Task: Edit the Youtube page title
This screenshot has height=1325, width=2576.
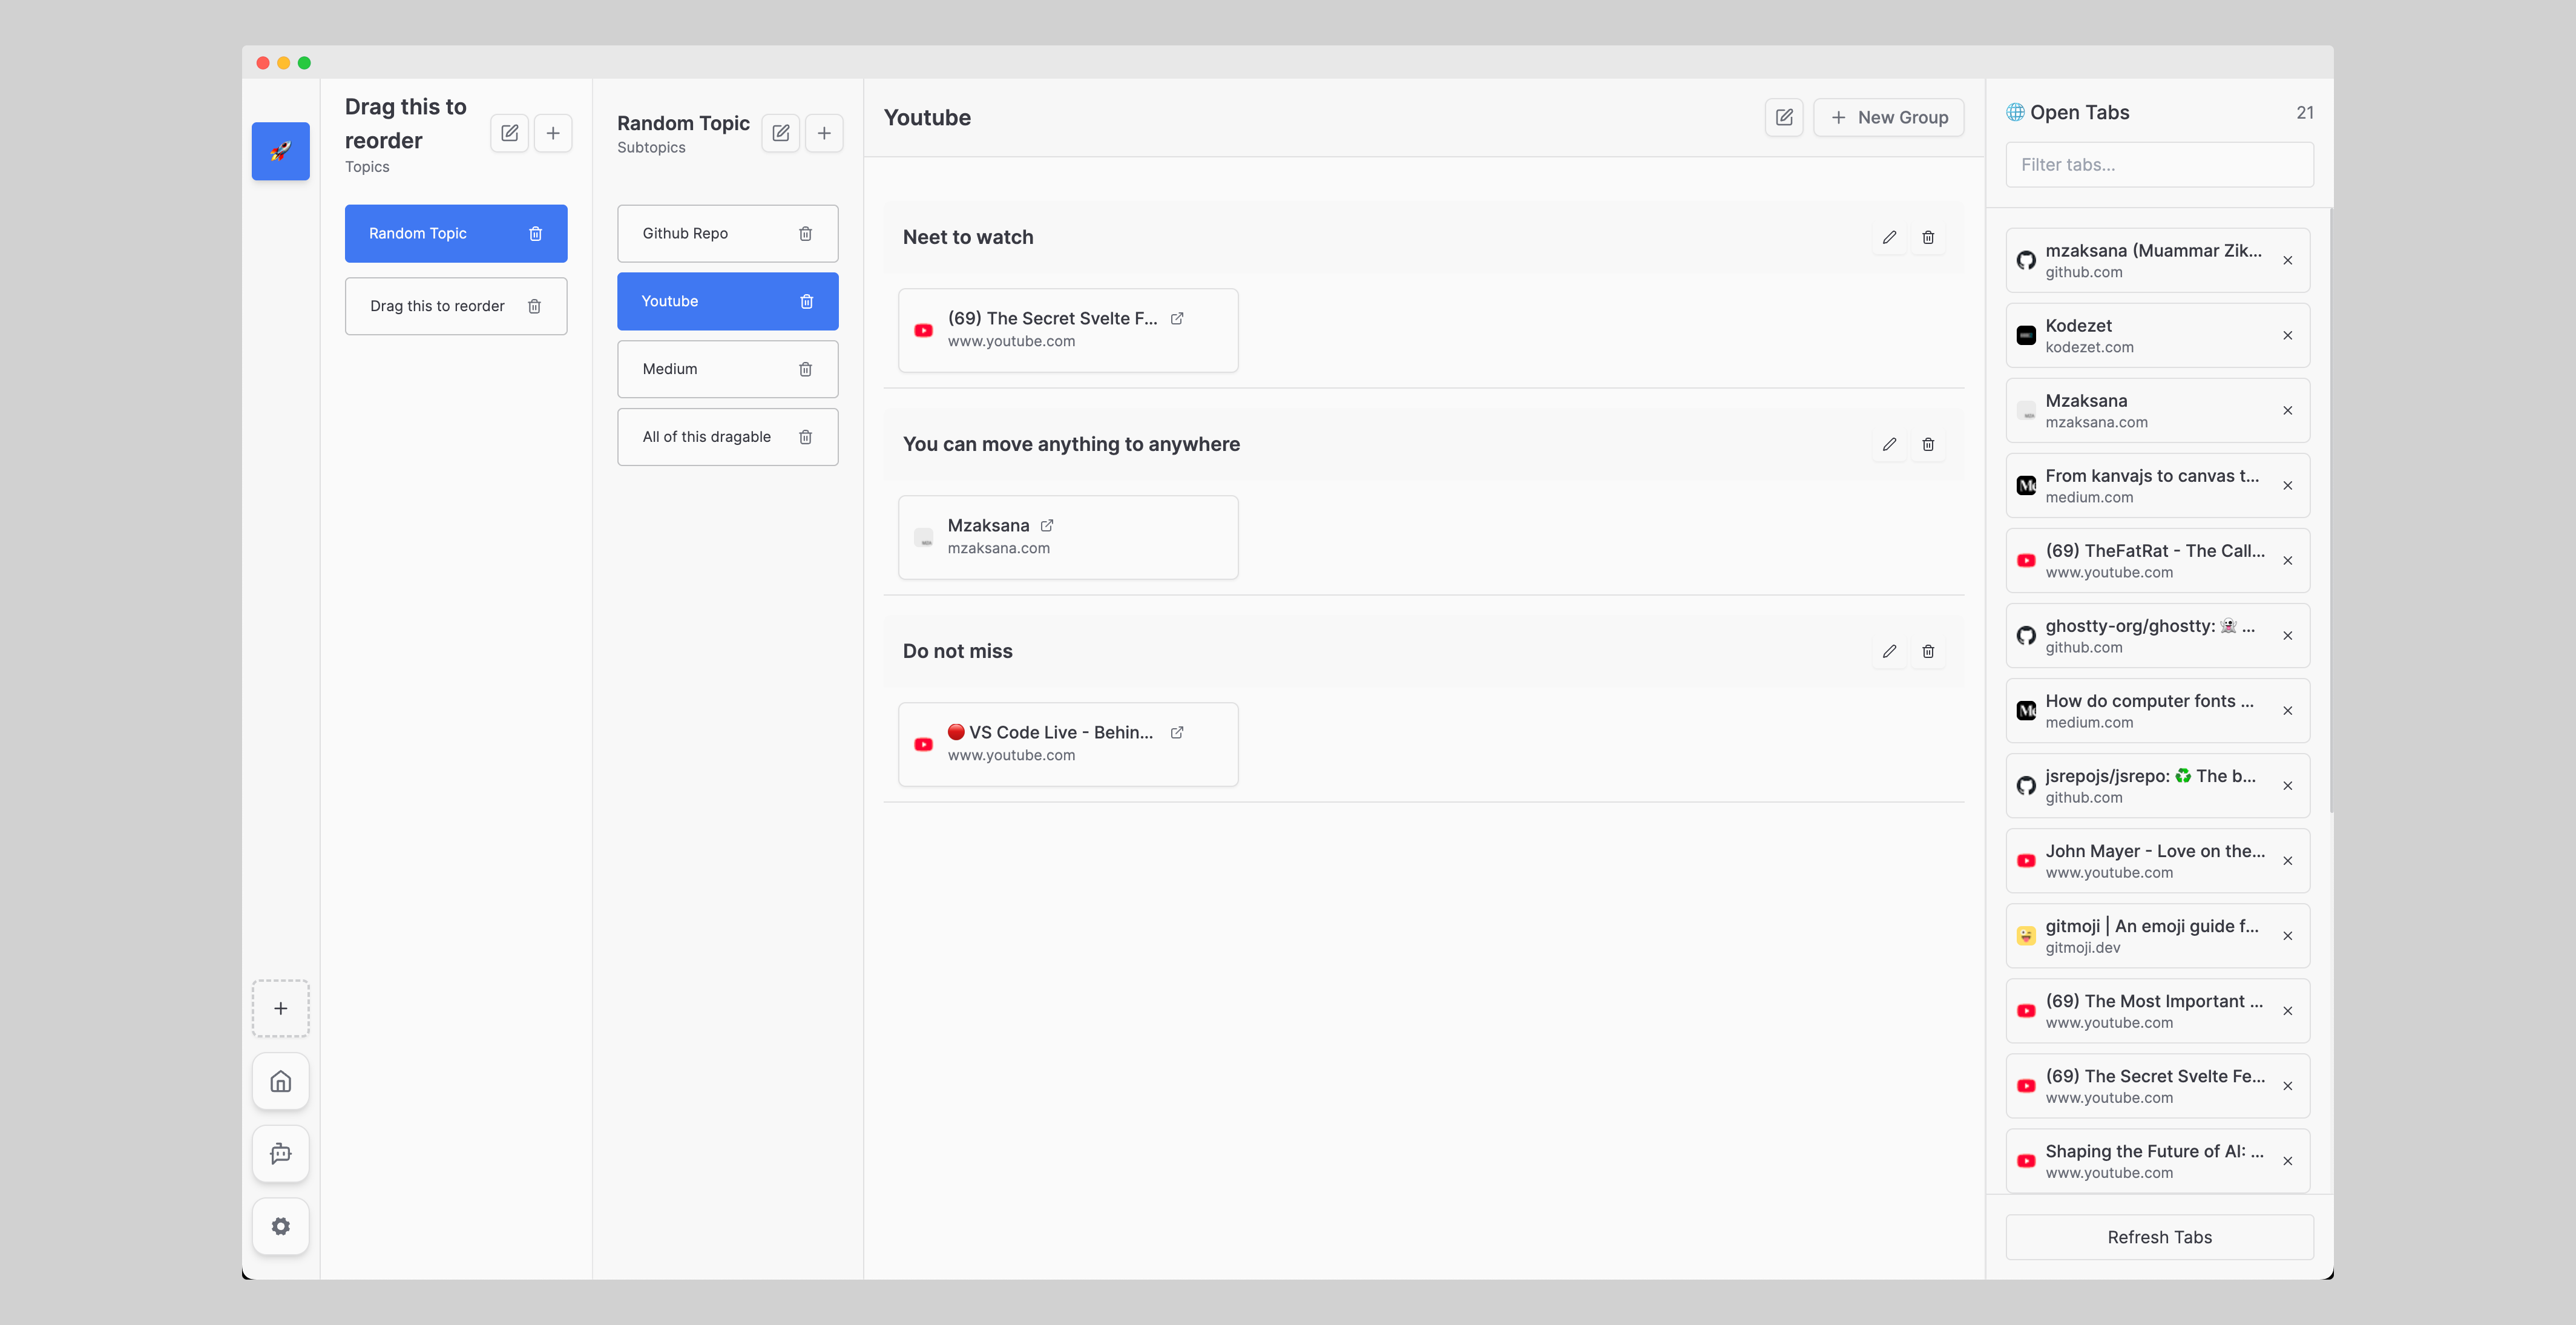Action: point(1784,117)
